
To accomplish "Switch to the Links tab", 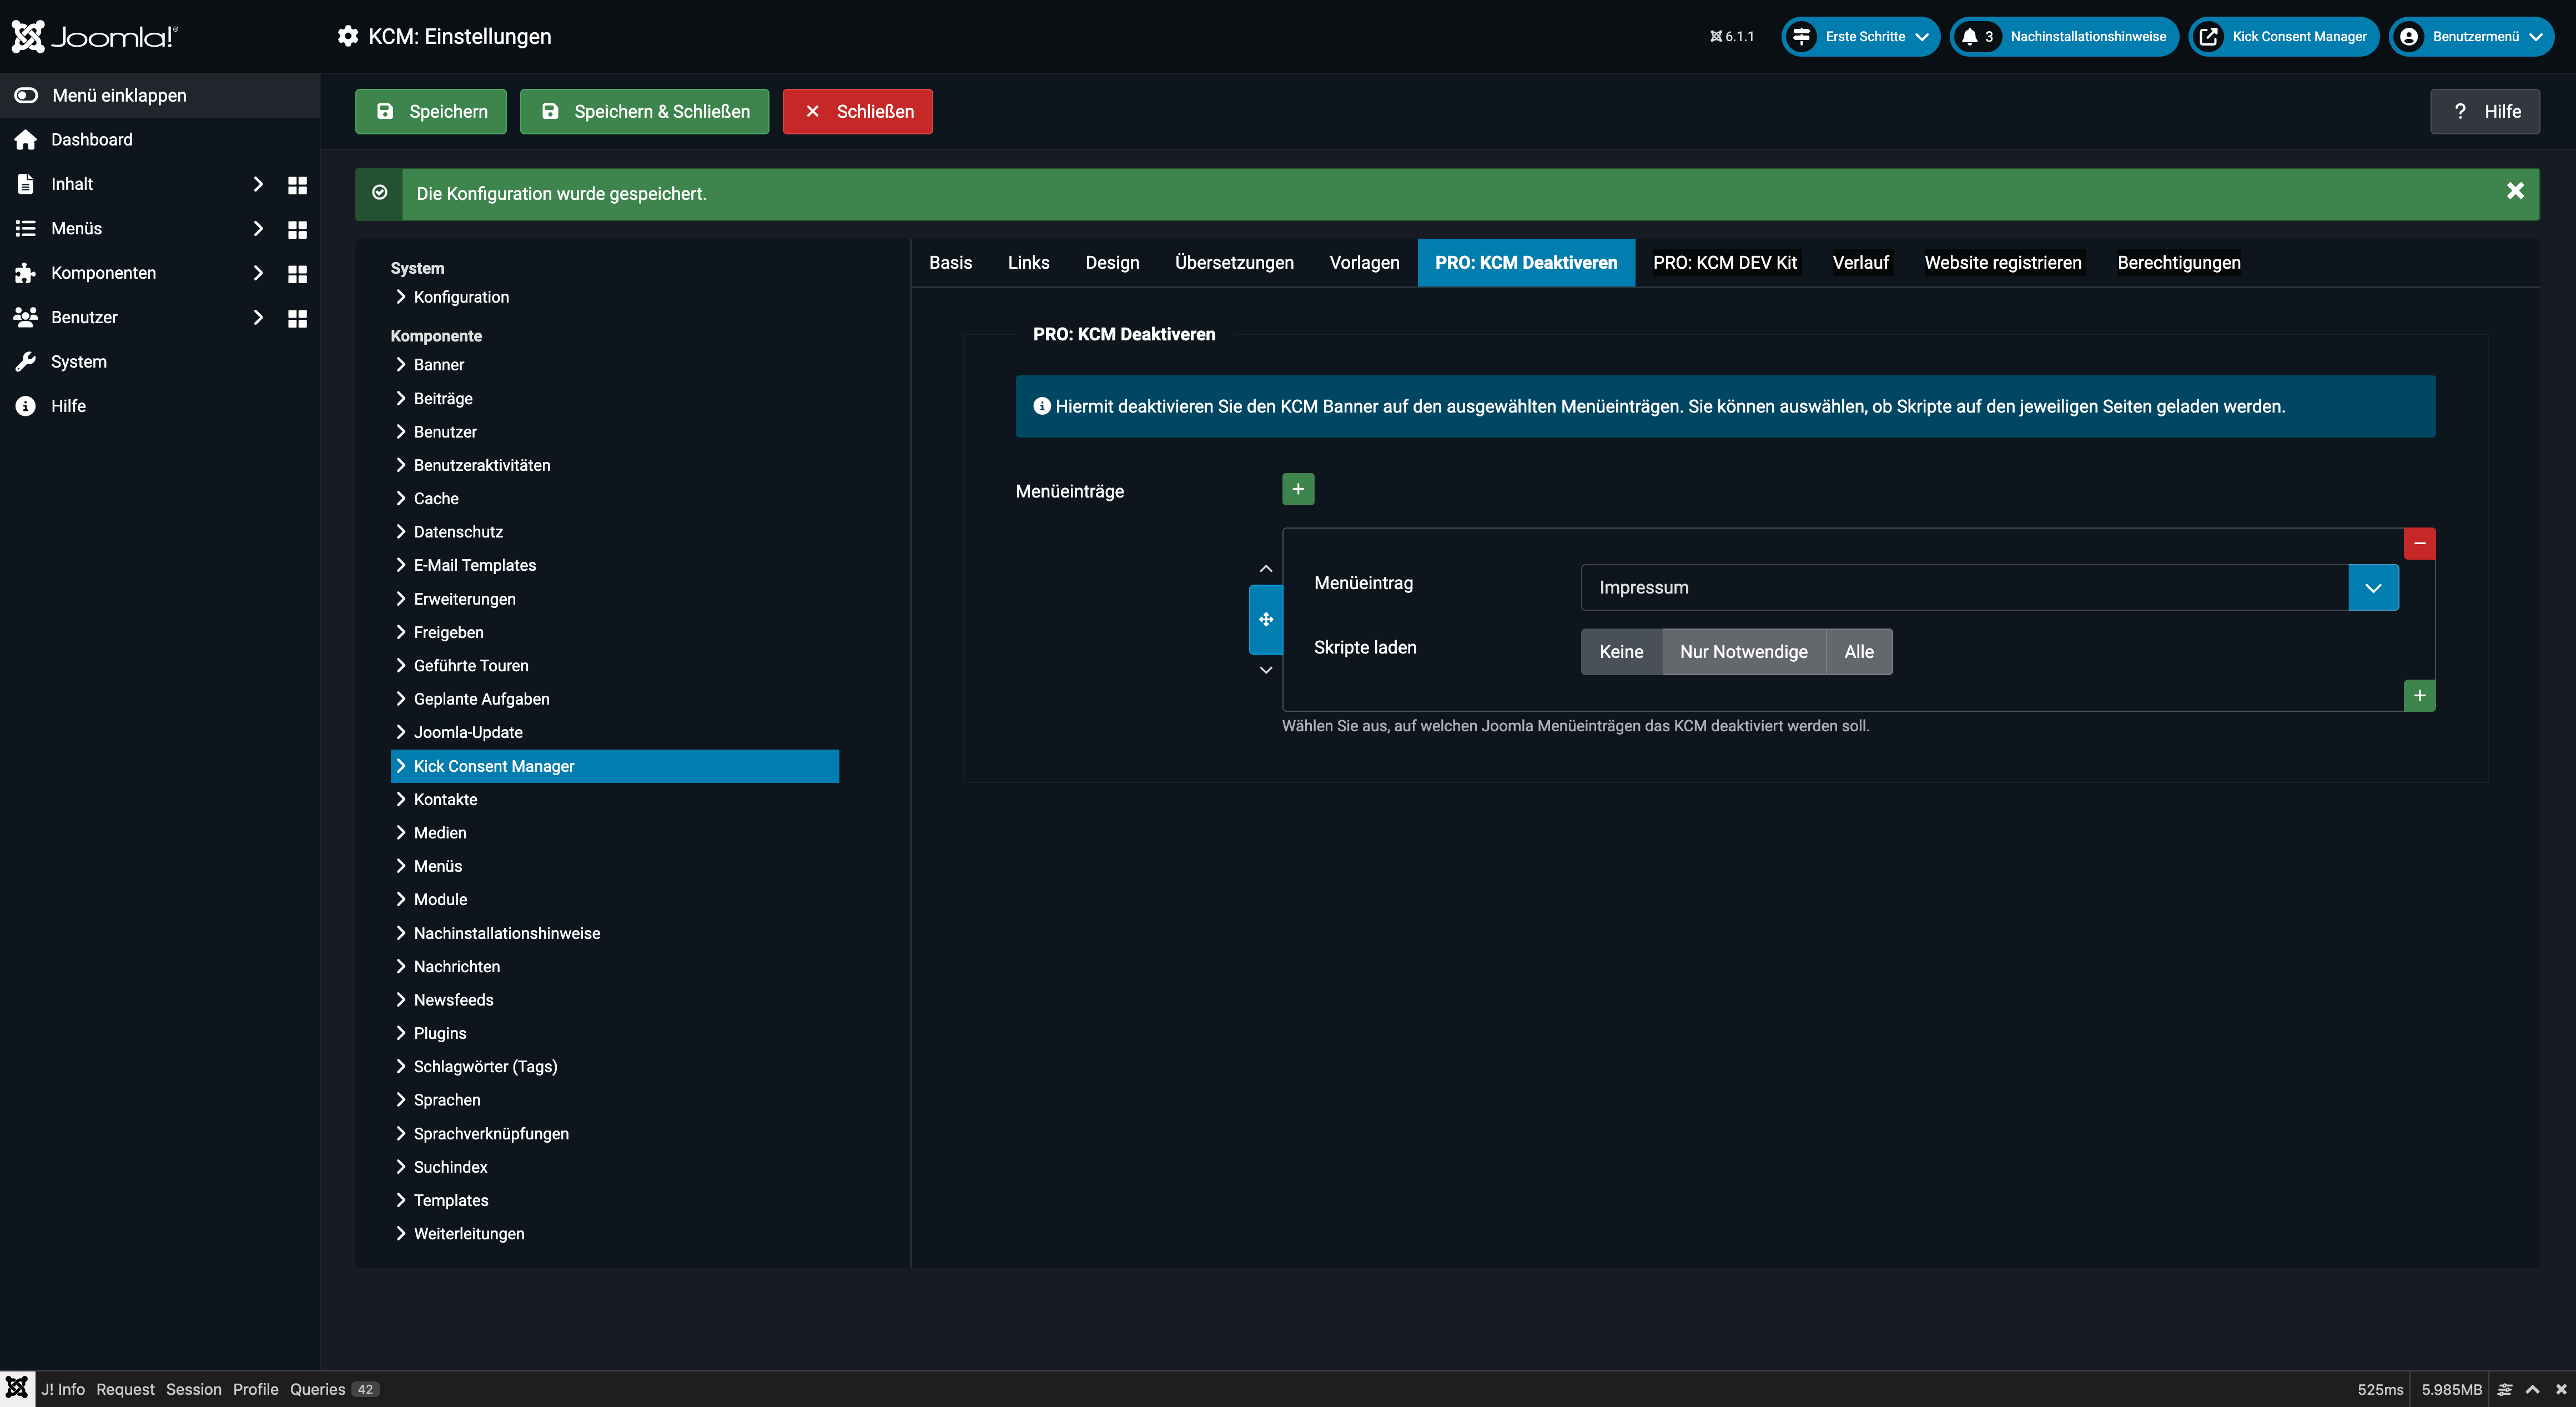I will click(1028, 262).
